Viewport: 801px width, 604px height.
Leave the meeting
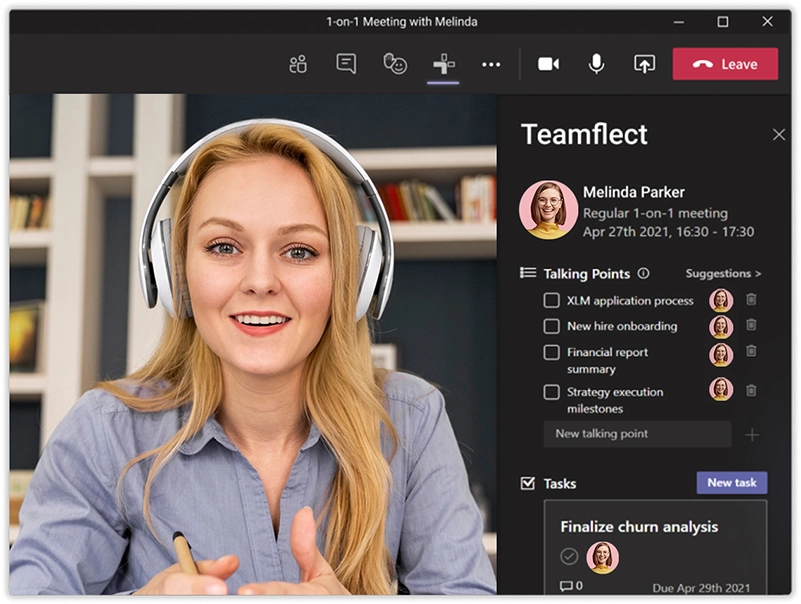[x=725, y=63]
